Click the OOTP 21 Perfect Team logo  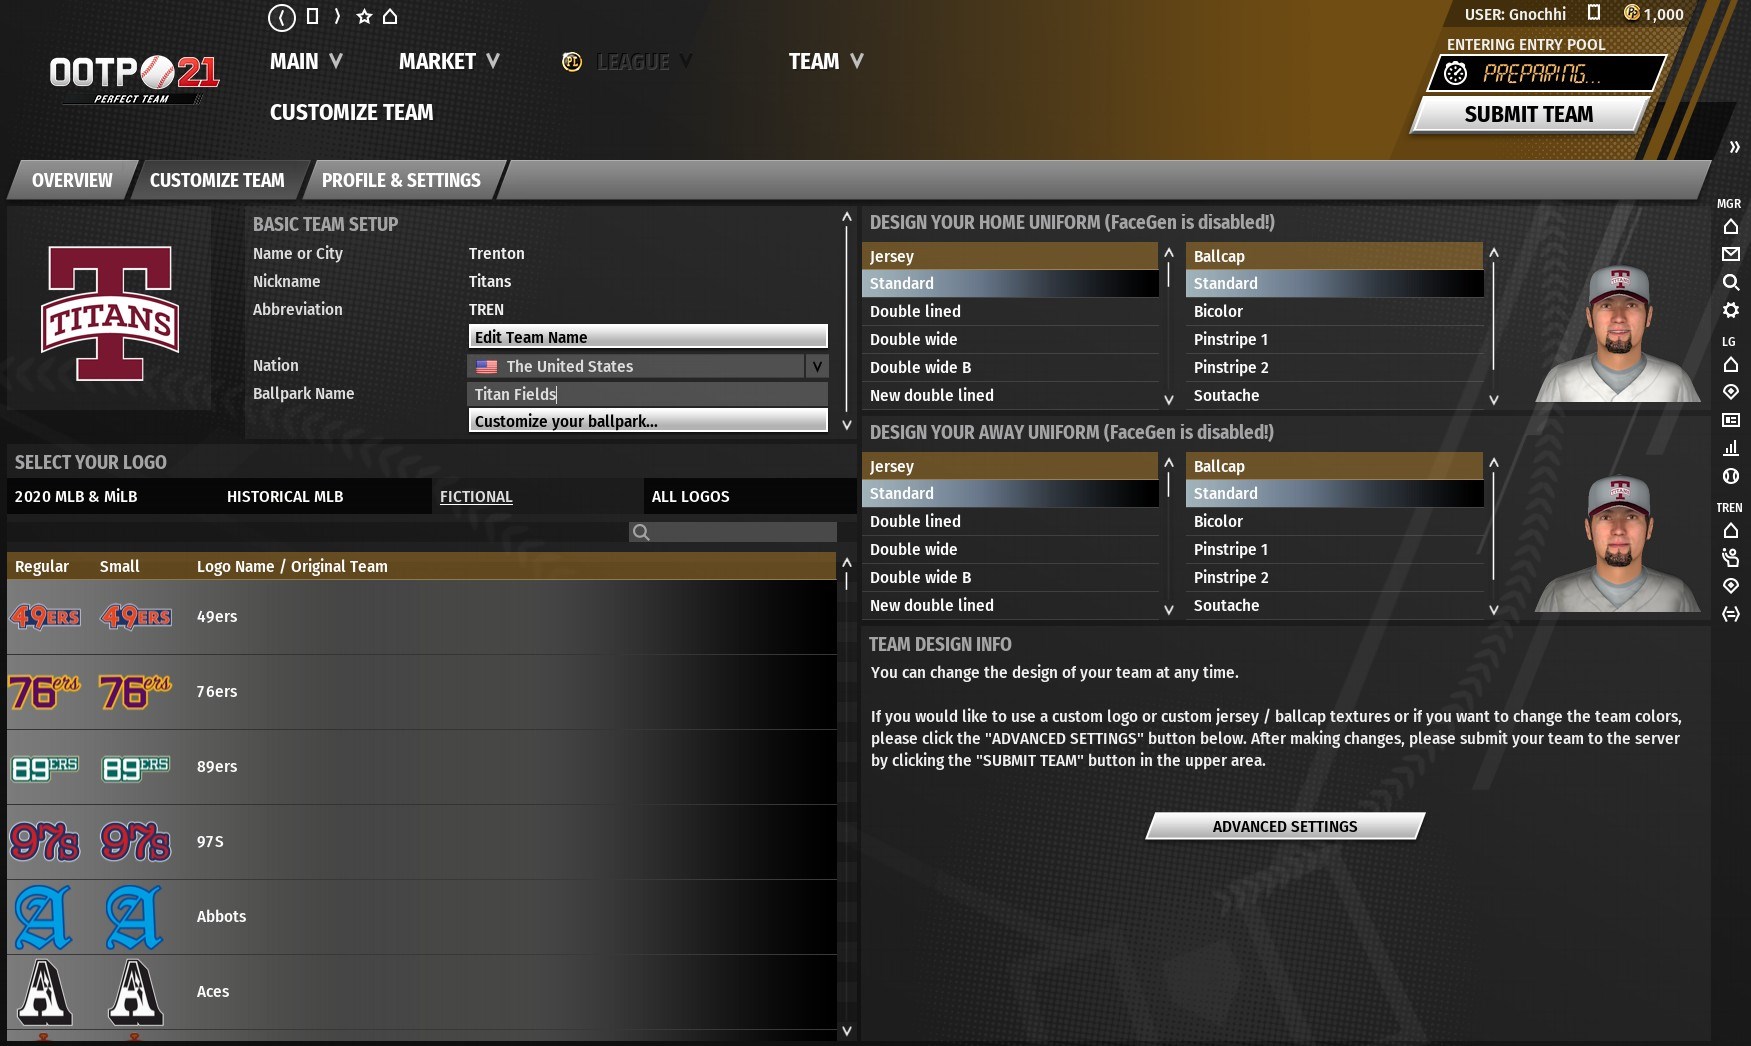click(x=134, y=78)
